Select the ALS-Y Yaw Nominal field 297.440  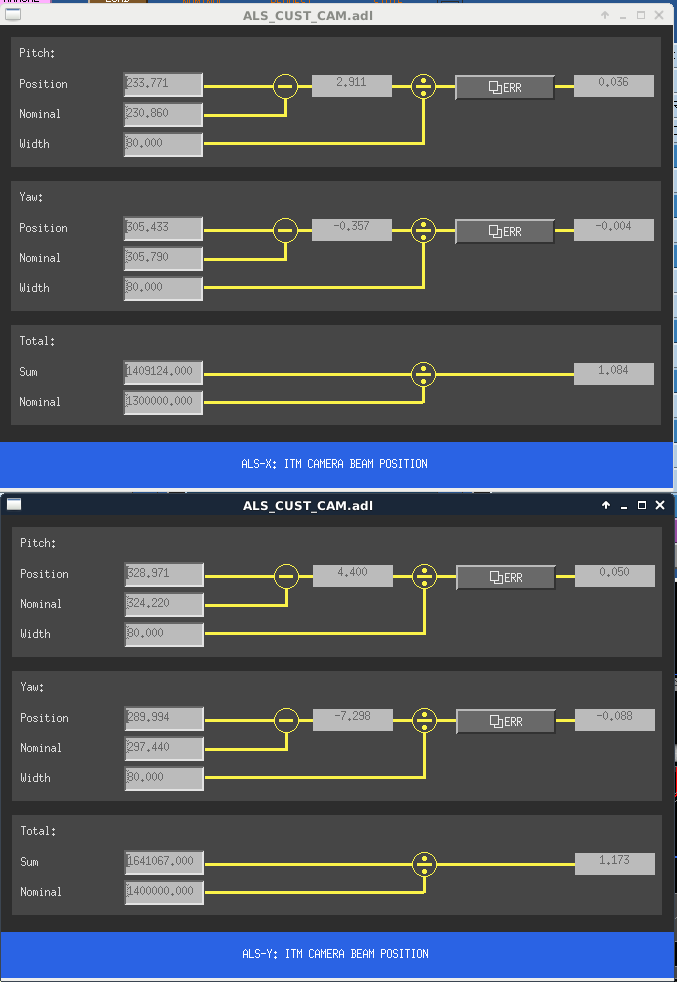click(164, 749)
